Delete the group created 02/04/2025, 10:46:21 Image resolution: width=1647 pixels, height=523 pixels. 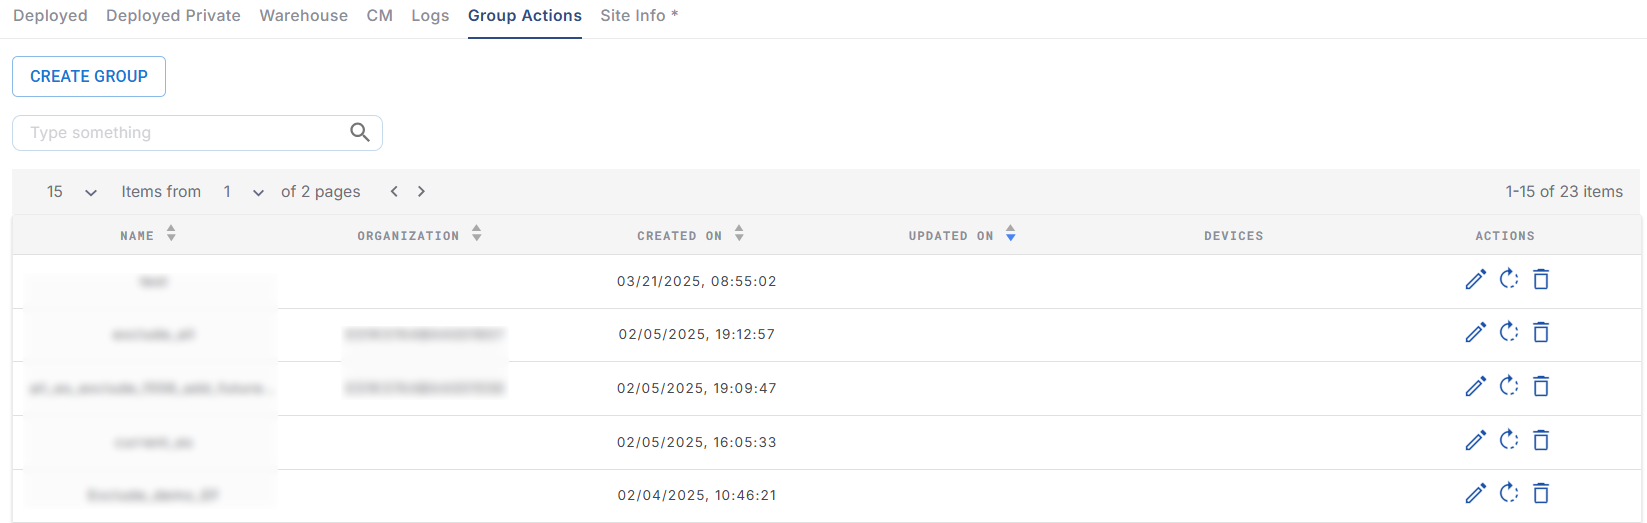1541,493
